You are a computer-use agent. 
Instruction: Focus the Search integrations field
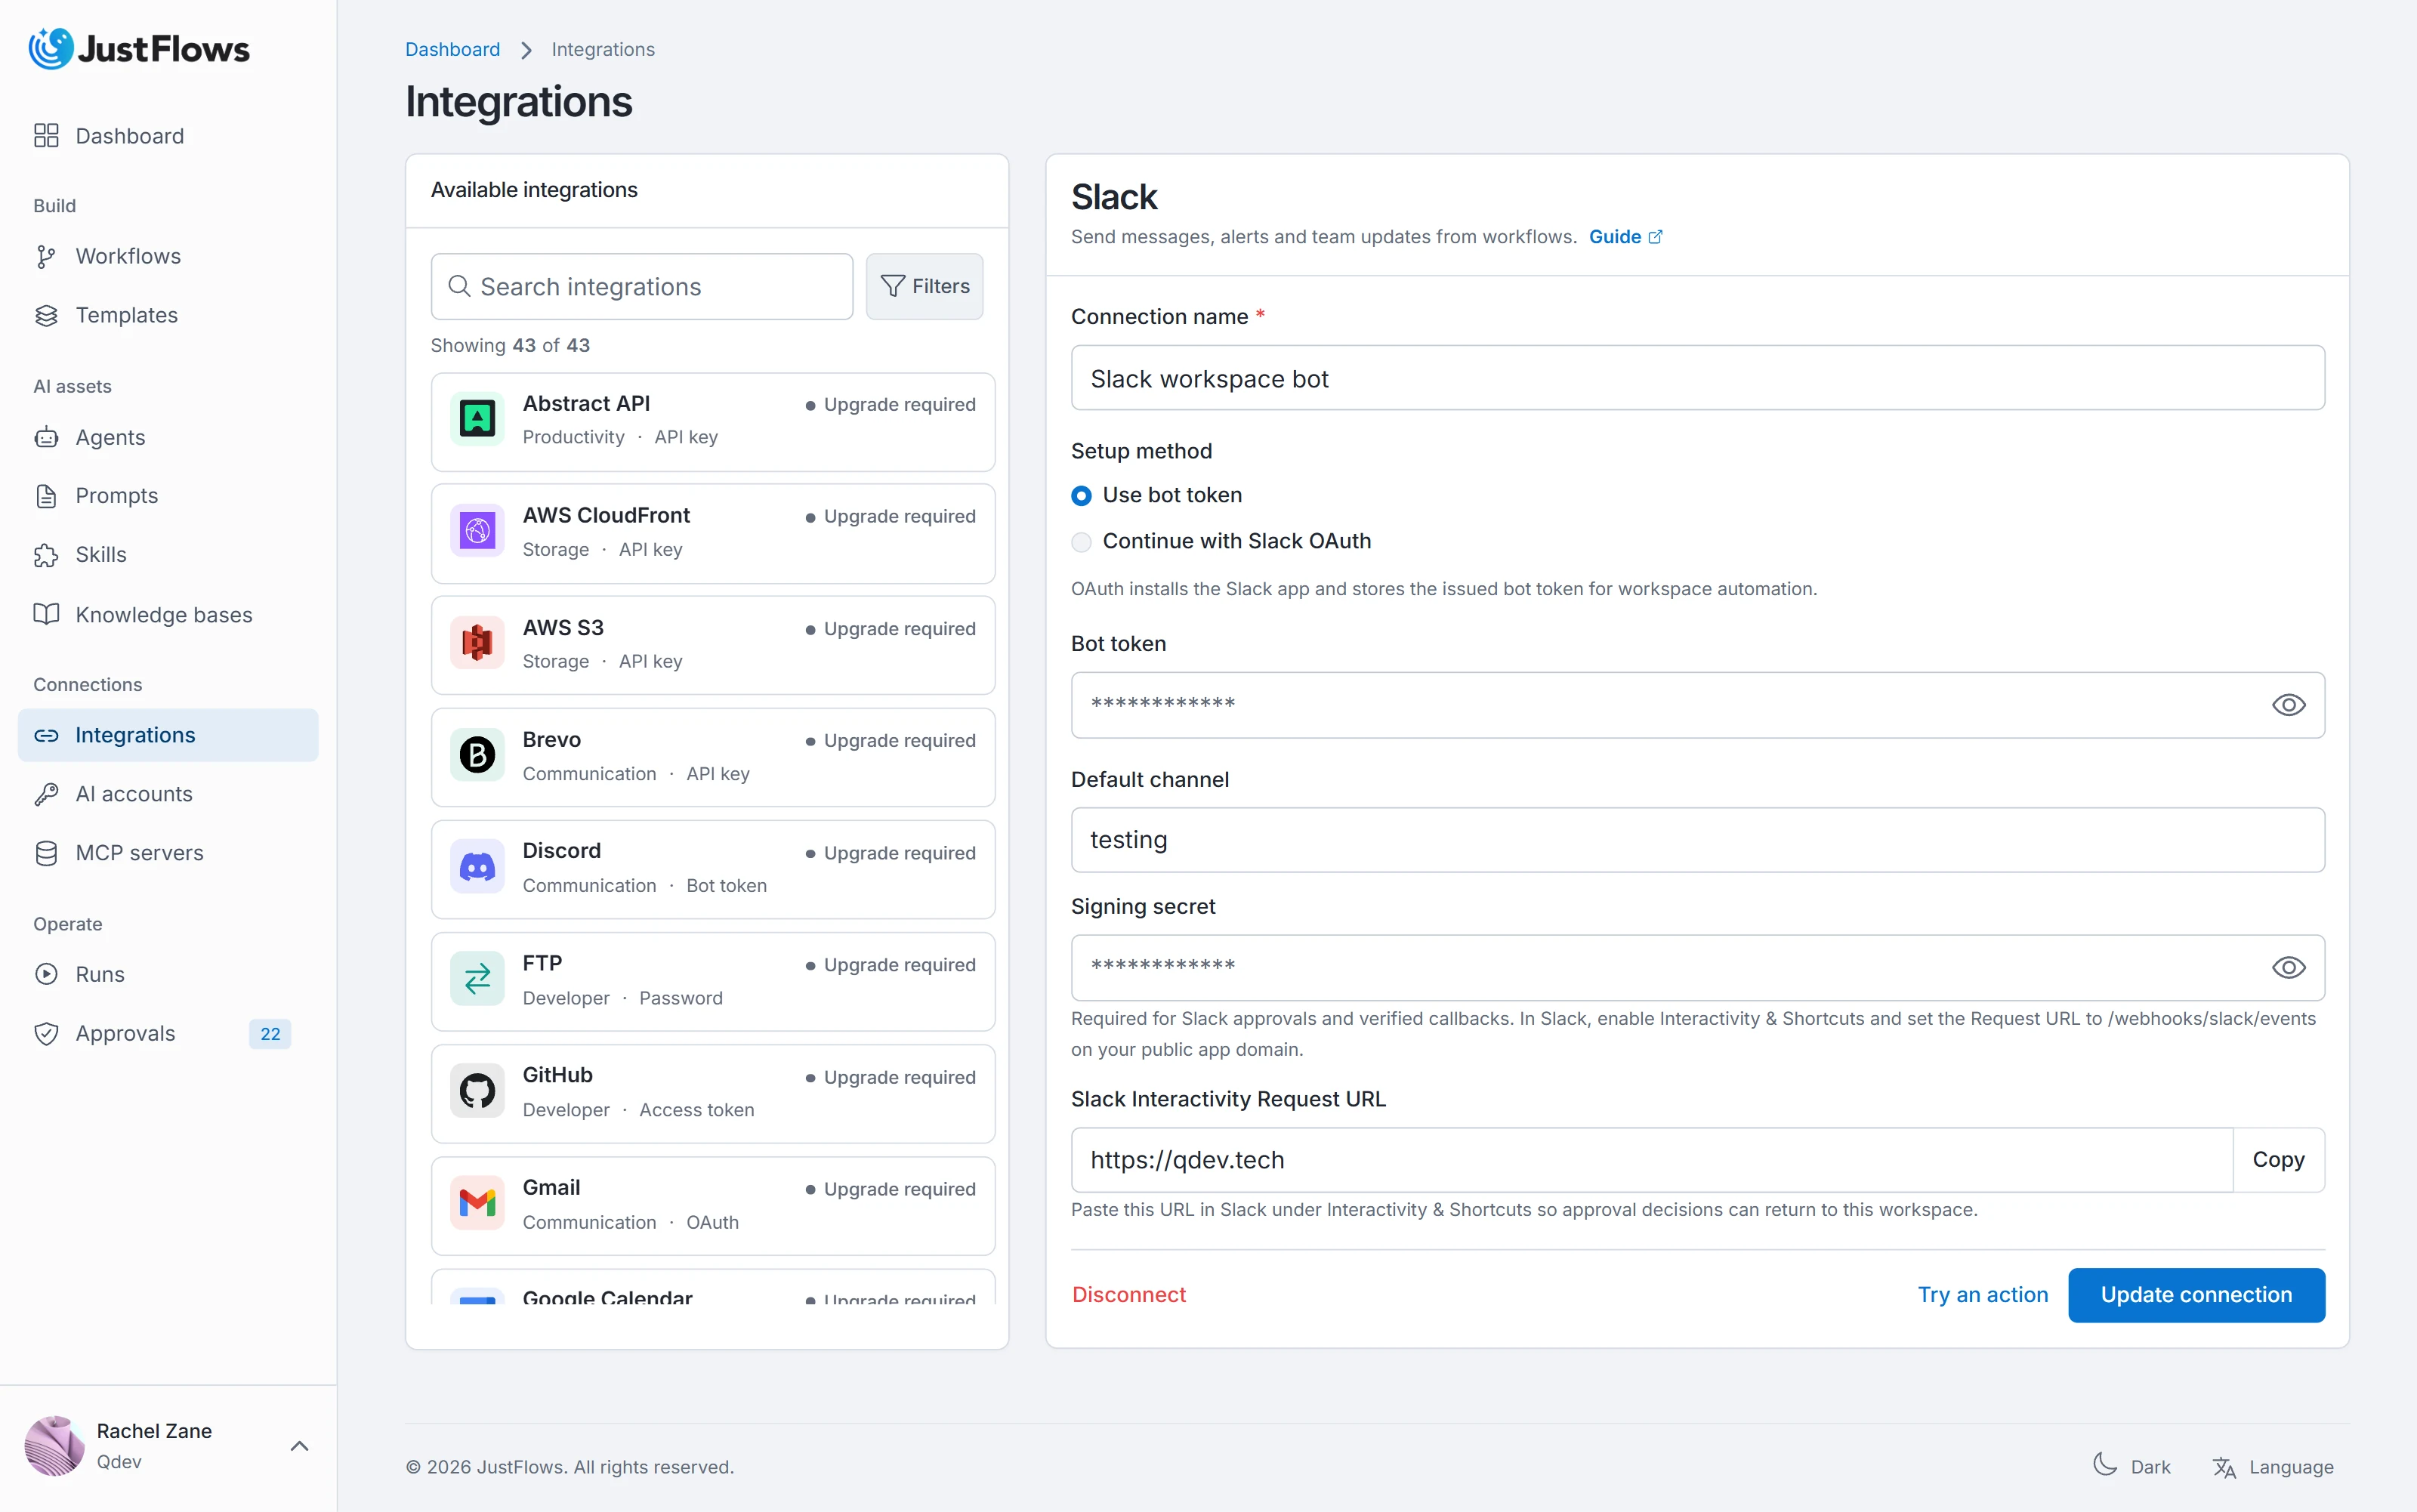(642, 286)
